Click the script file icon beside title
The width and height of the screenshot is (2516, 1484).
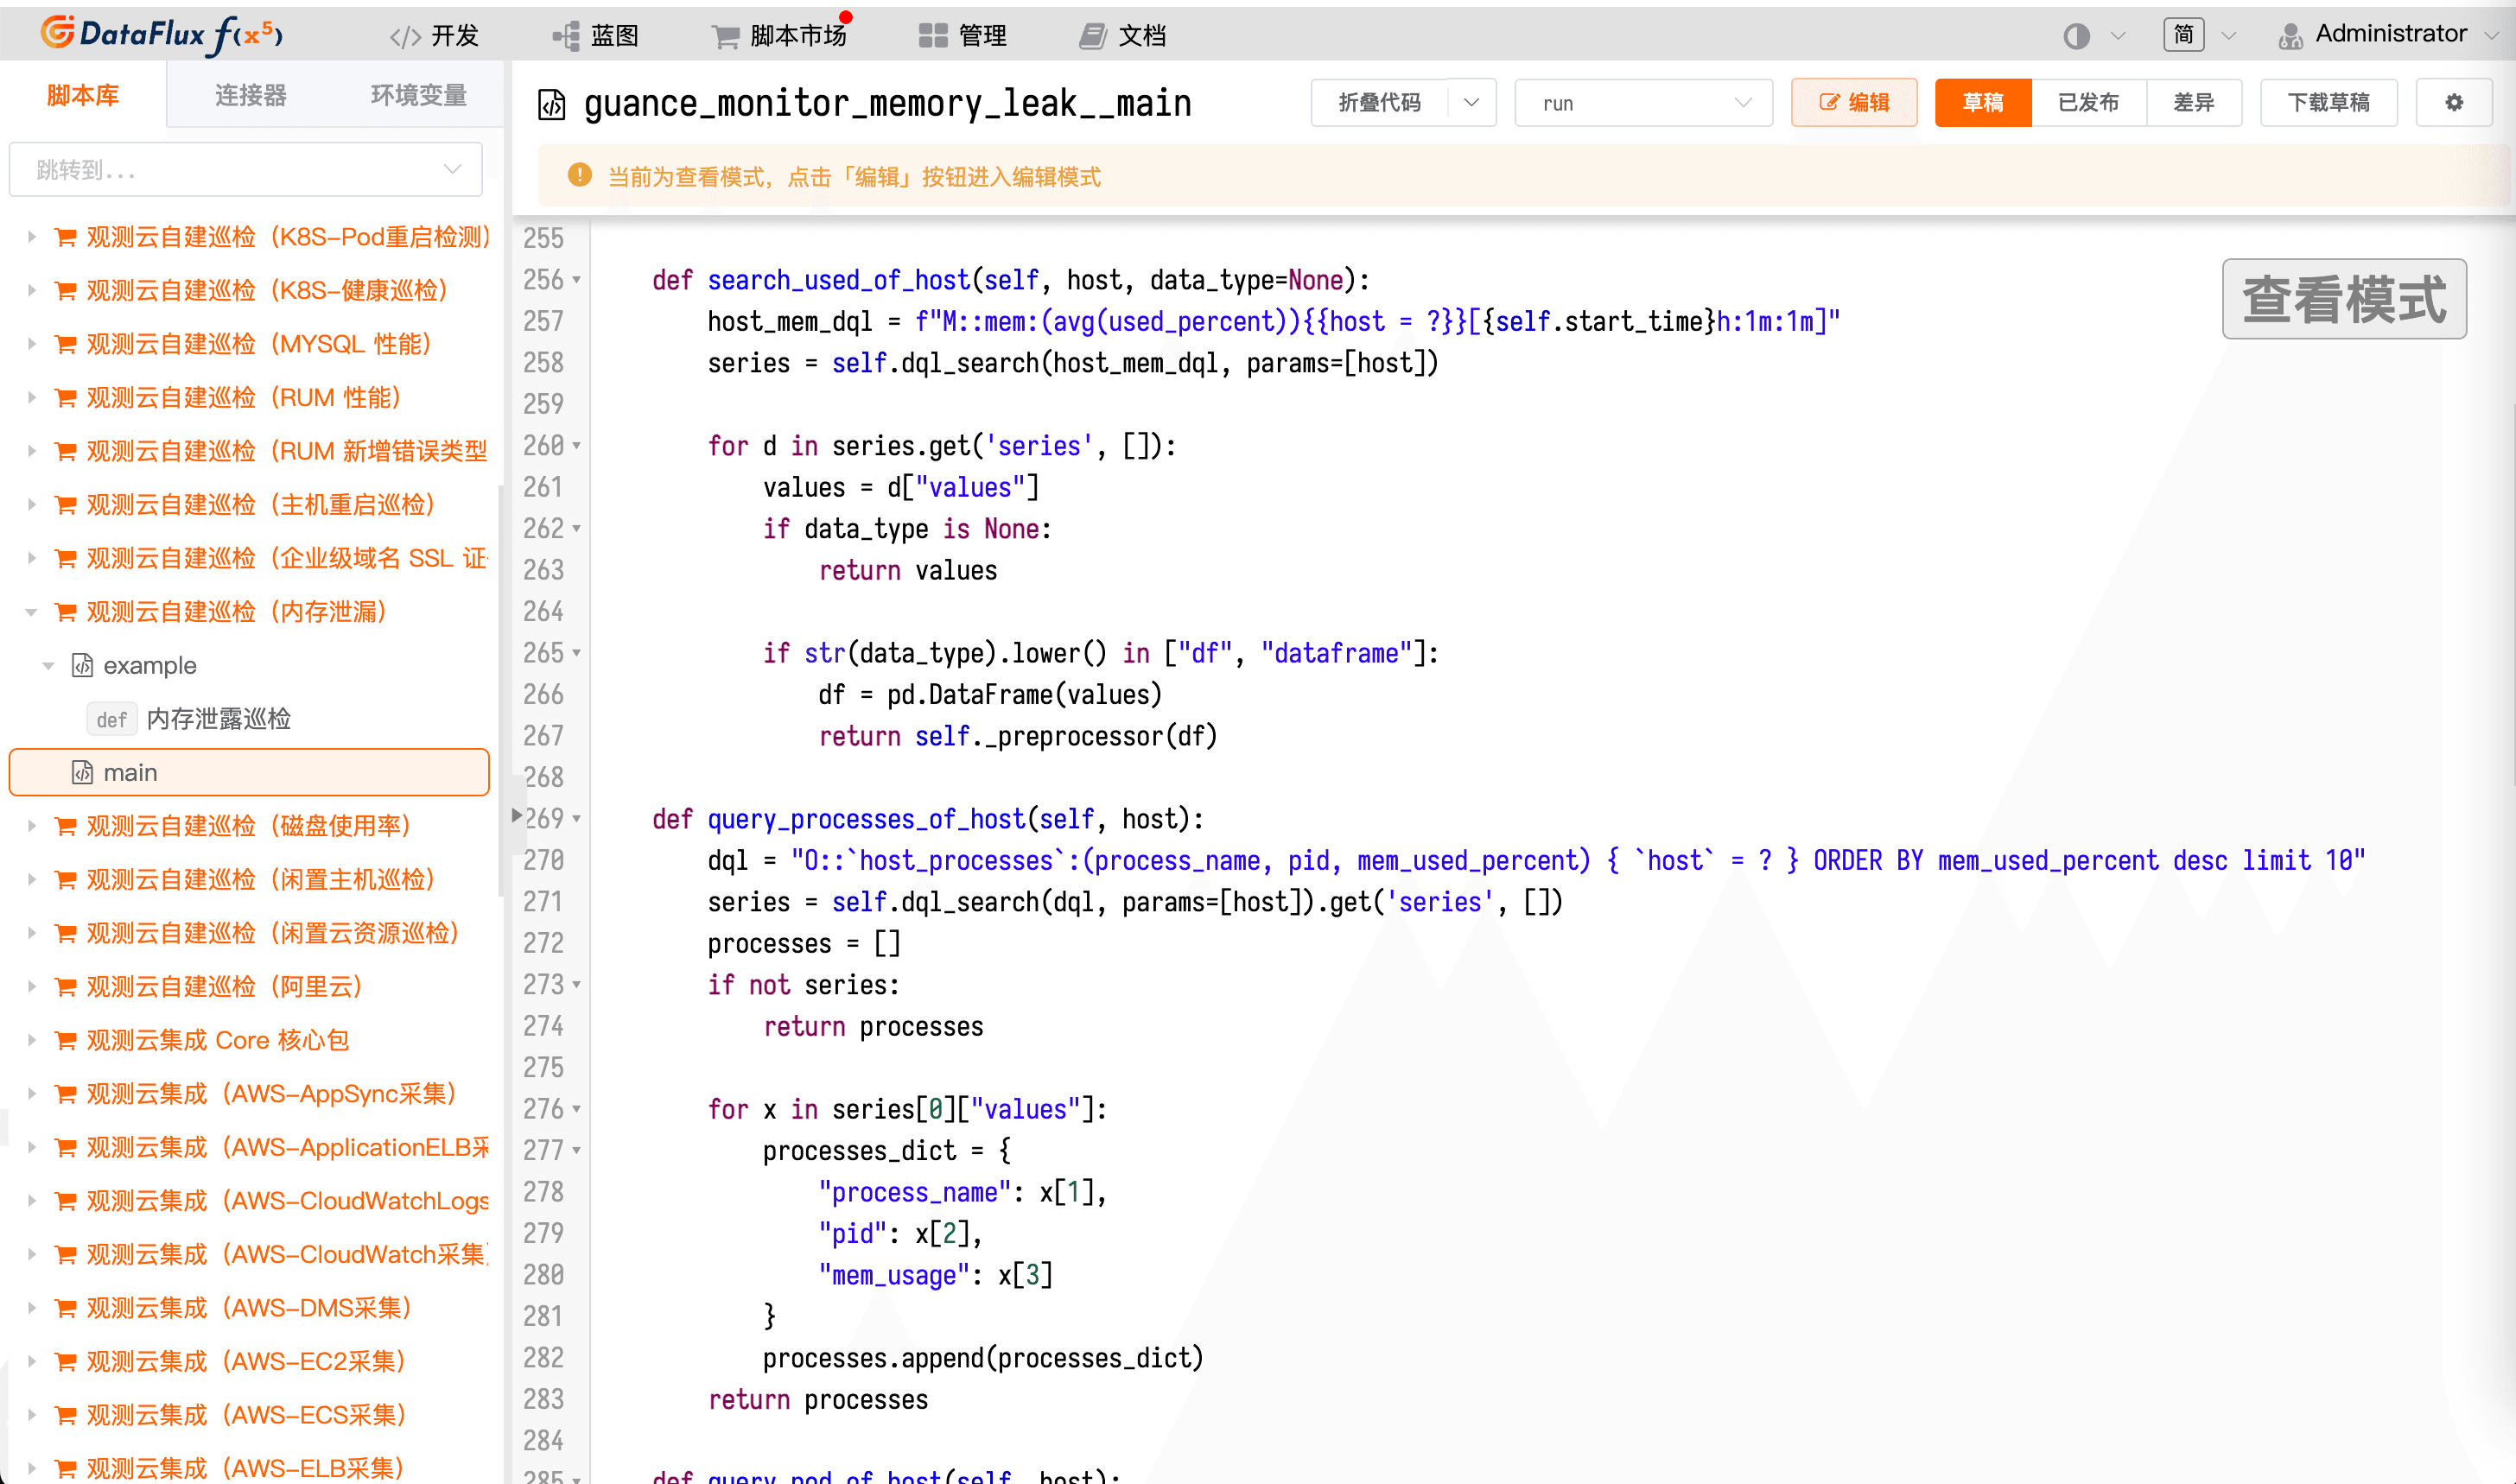click(x=552, y=104)
